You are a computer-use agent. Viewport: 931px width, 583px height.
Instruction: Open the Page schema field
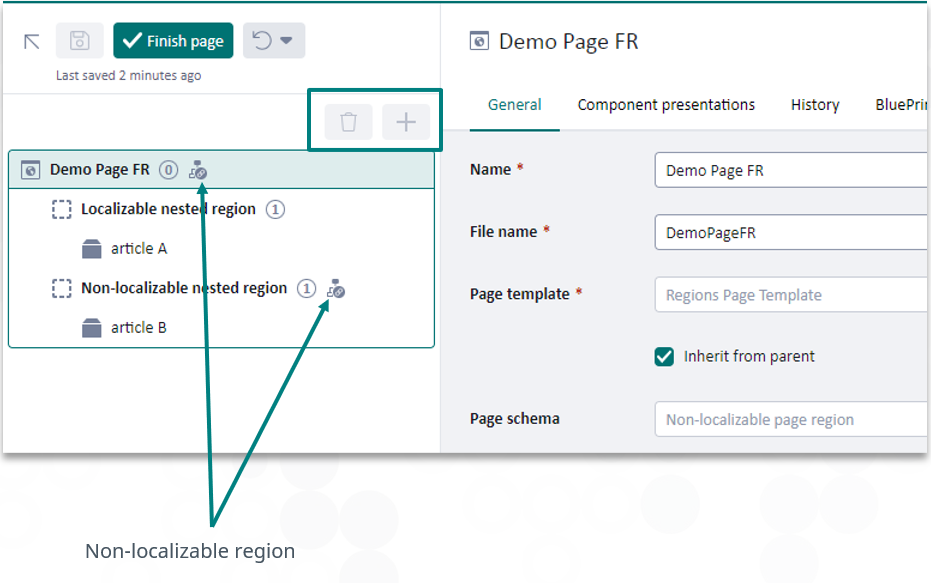tap(792, 419)
